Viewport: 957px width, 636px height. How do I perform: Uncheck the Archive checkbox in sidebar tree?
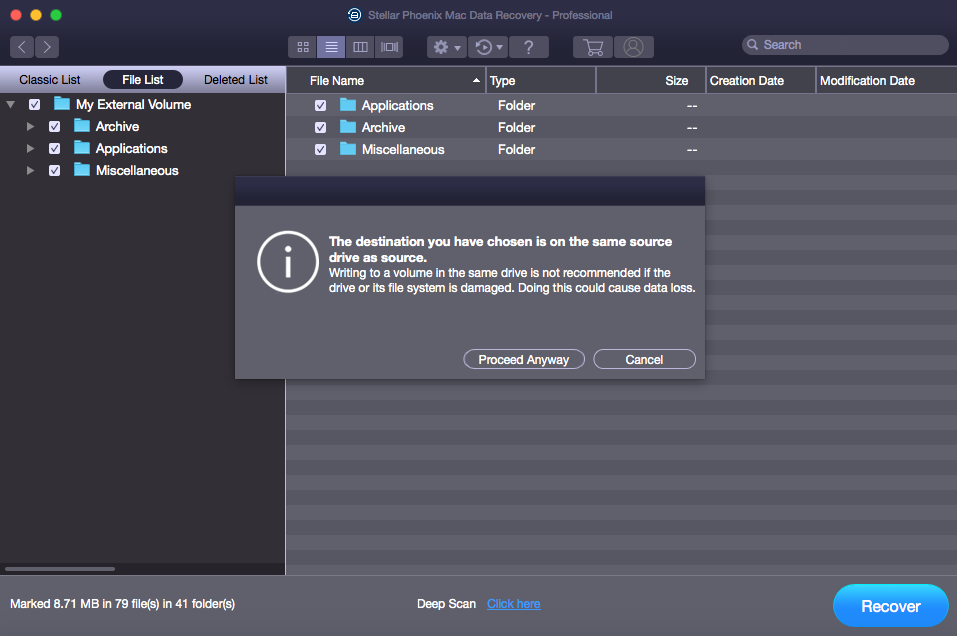coord(54,126)
